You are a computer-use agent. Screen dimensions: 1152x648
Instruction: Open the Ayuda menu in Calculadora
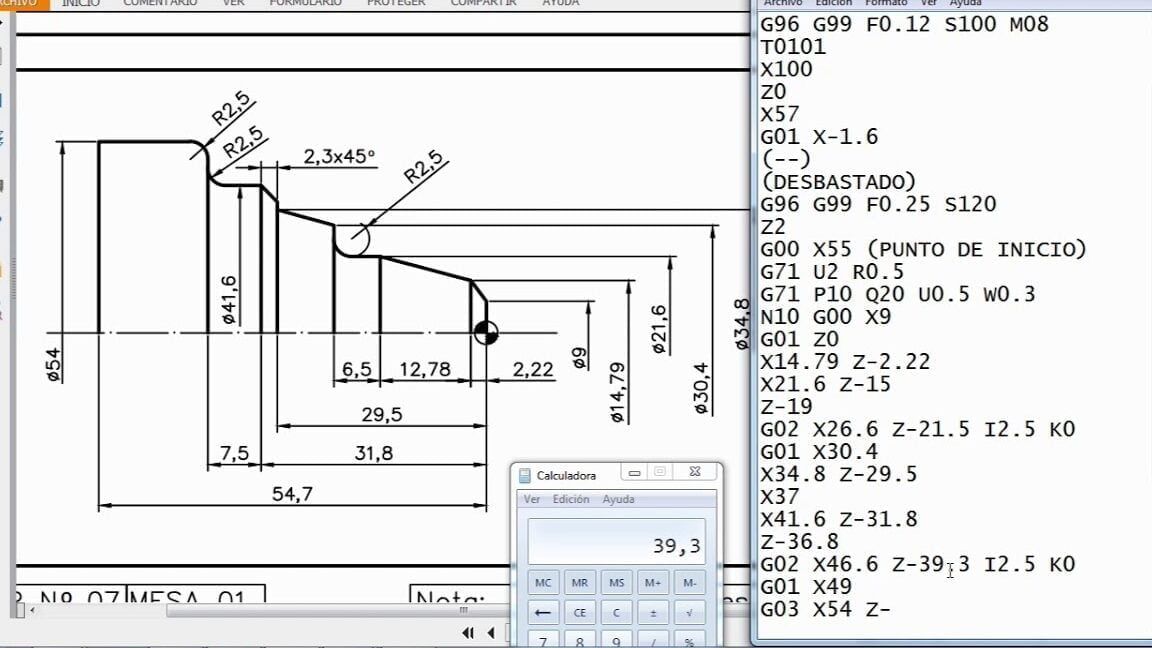[619, 499]
